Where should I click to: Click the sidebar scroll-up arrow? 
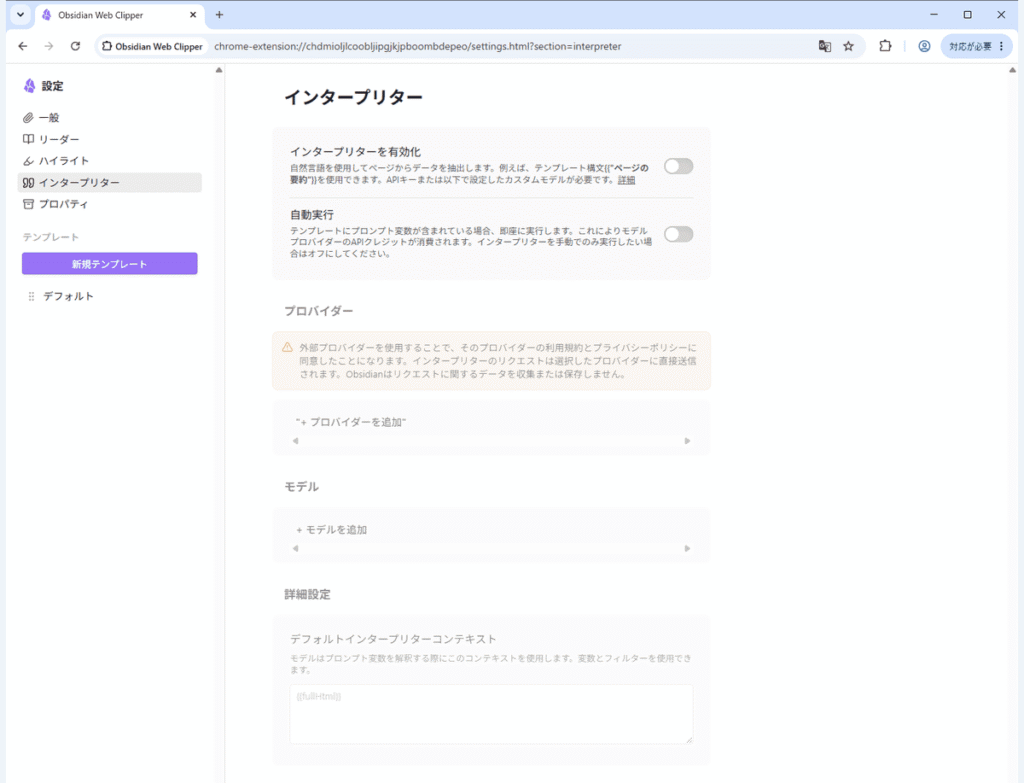[219, 70]
